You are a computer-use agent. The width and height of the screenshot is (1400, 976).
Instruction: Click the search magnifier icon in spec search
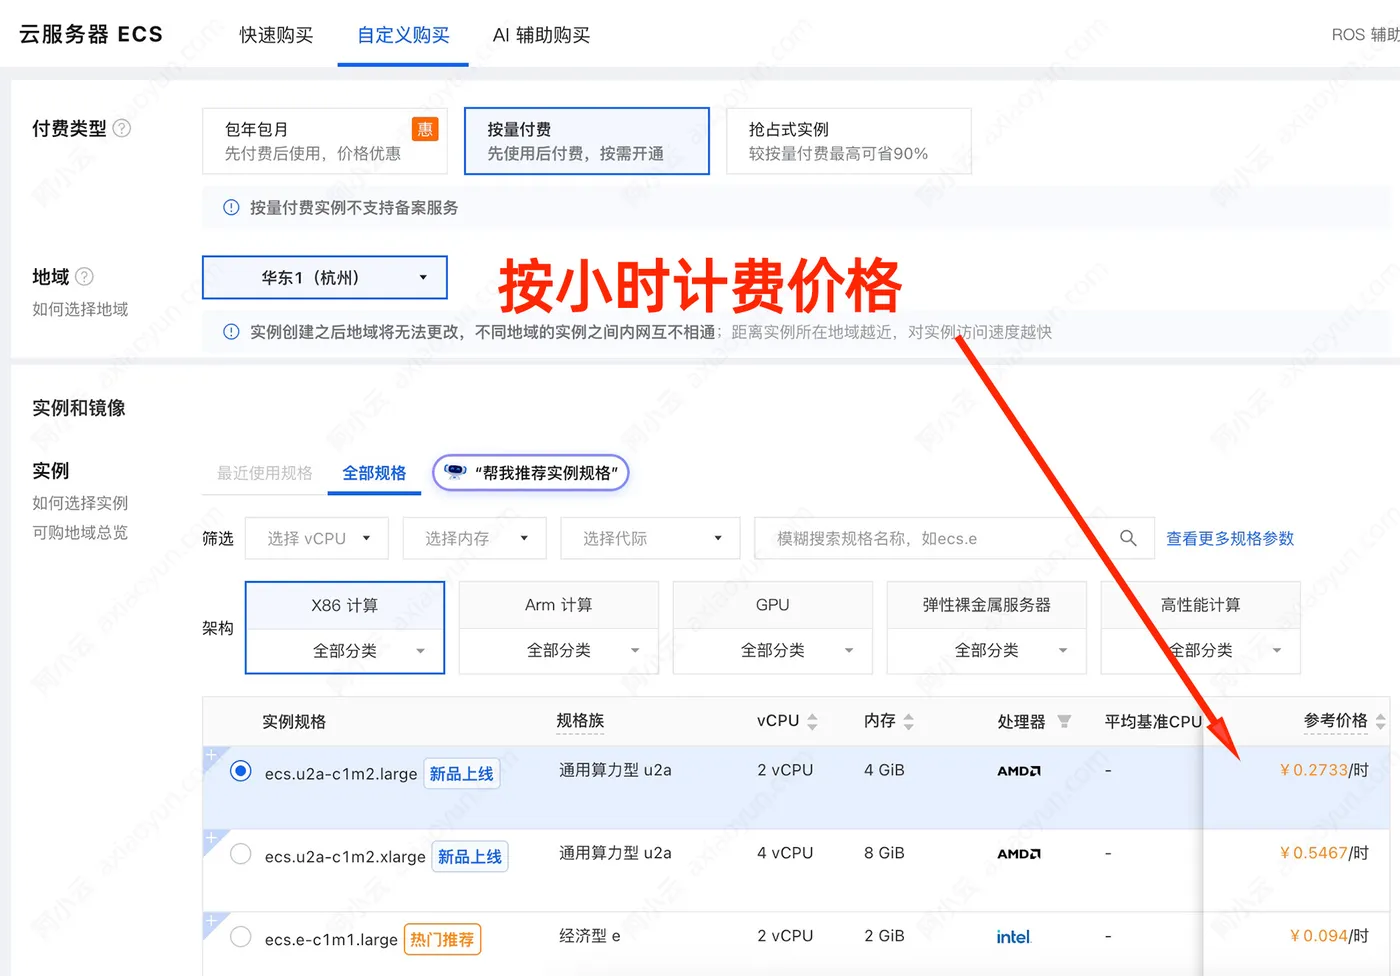(x=1128, y=538)
